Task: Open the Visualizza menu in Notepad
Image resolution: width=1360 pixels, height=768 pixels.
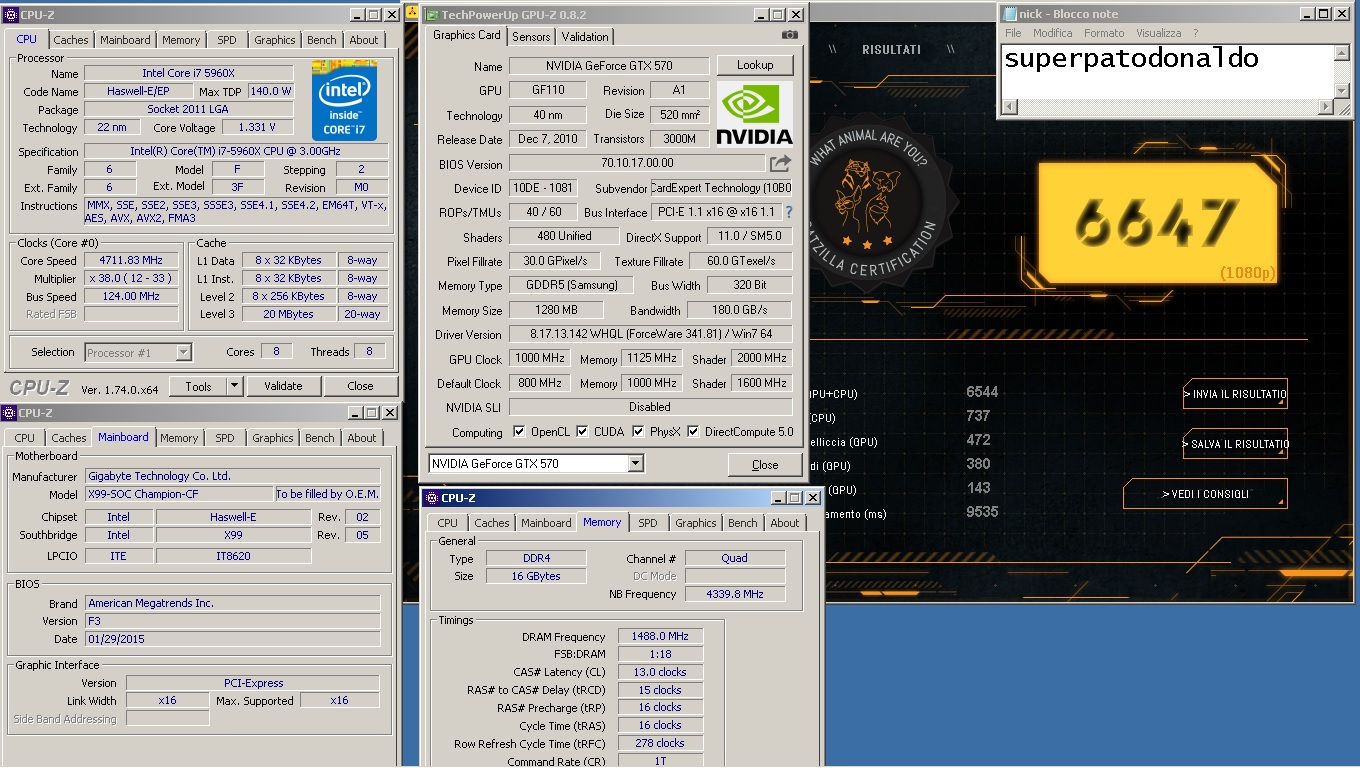Action: click(x=1158, y=33)
